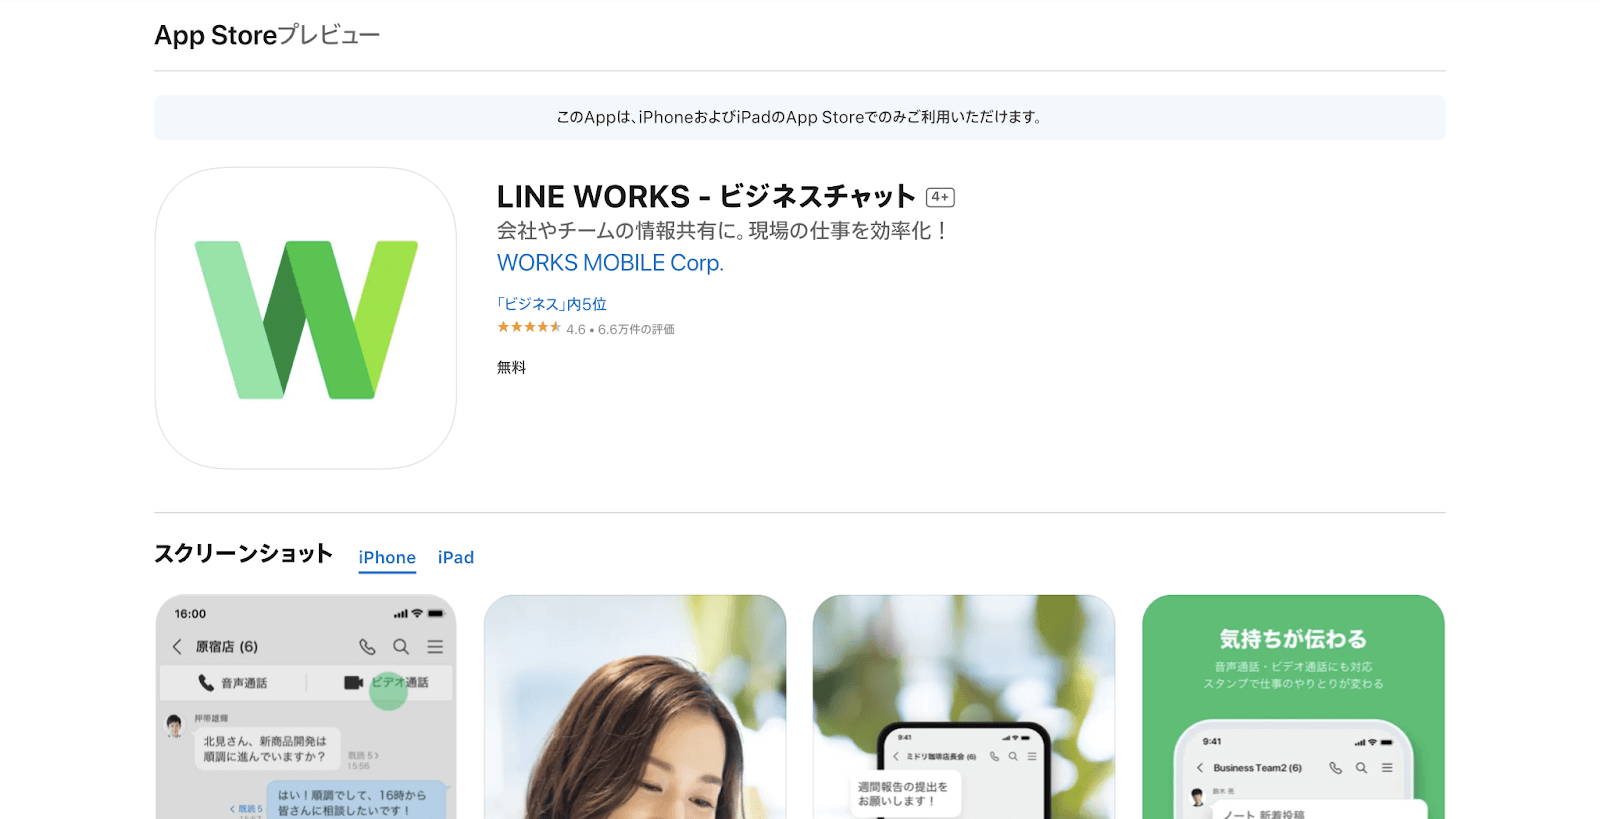Click the search icon in Business Team2 screenshot
The width and height of the screenshot is (1600, 819).
click(x=1361, y=768)
